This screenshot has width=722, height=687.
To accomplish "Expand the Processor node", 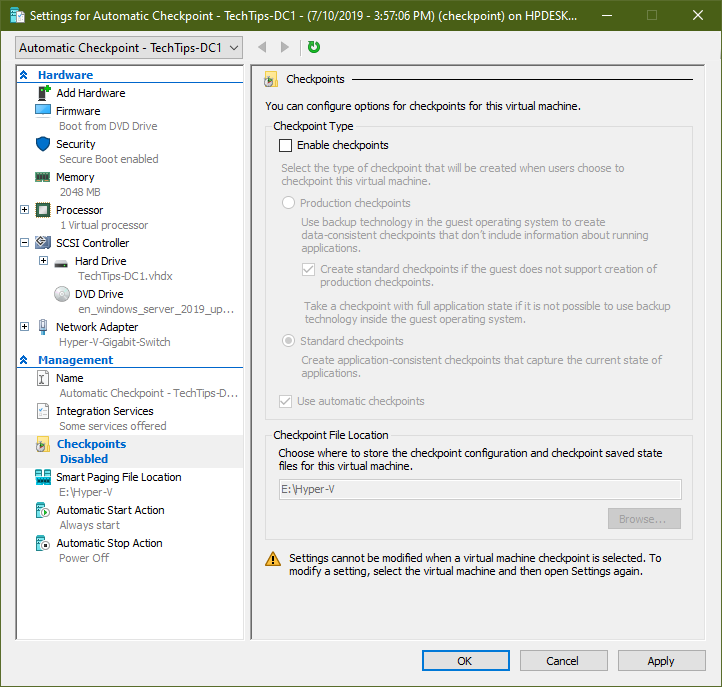I will click(x=24, y=210).
